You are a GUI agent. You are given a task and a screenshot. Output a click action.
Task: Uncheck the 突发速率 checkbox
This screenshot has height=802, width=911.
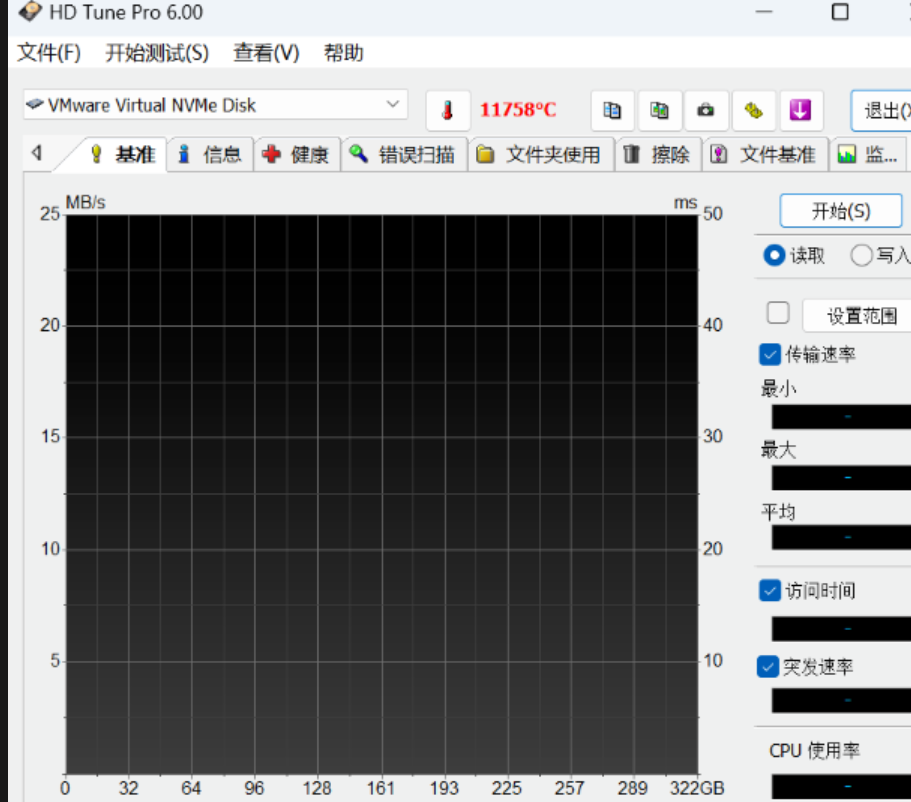pos(767,667)
